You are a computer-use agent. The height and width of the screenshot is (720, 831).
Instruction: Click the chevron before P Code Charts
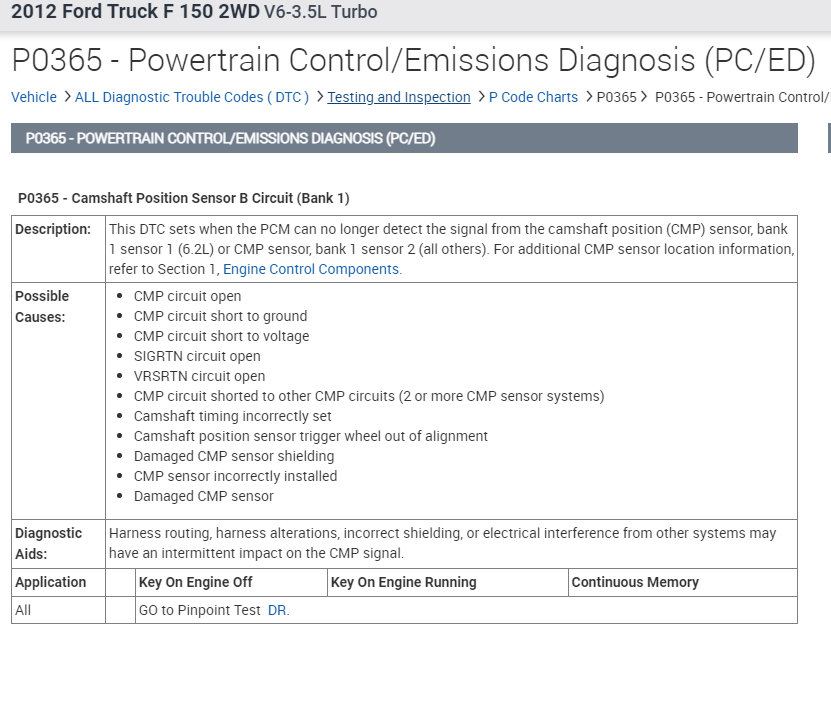pyautogui.click(x=480, y=97)
